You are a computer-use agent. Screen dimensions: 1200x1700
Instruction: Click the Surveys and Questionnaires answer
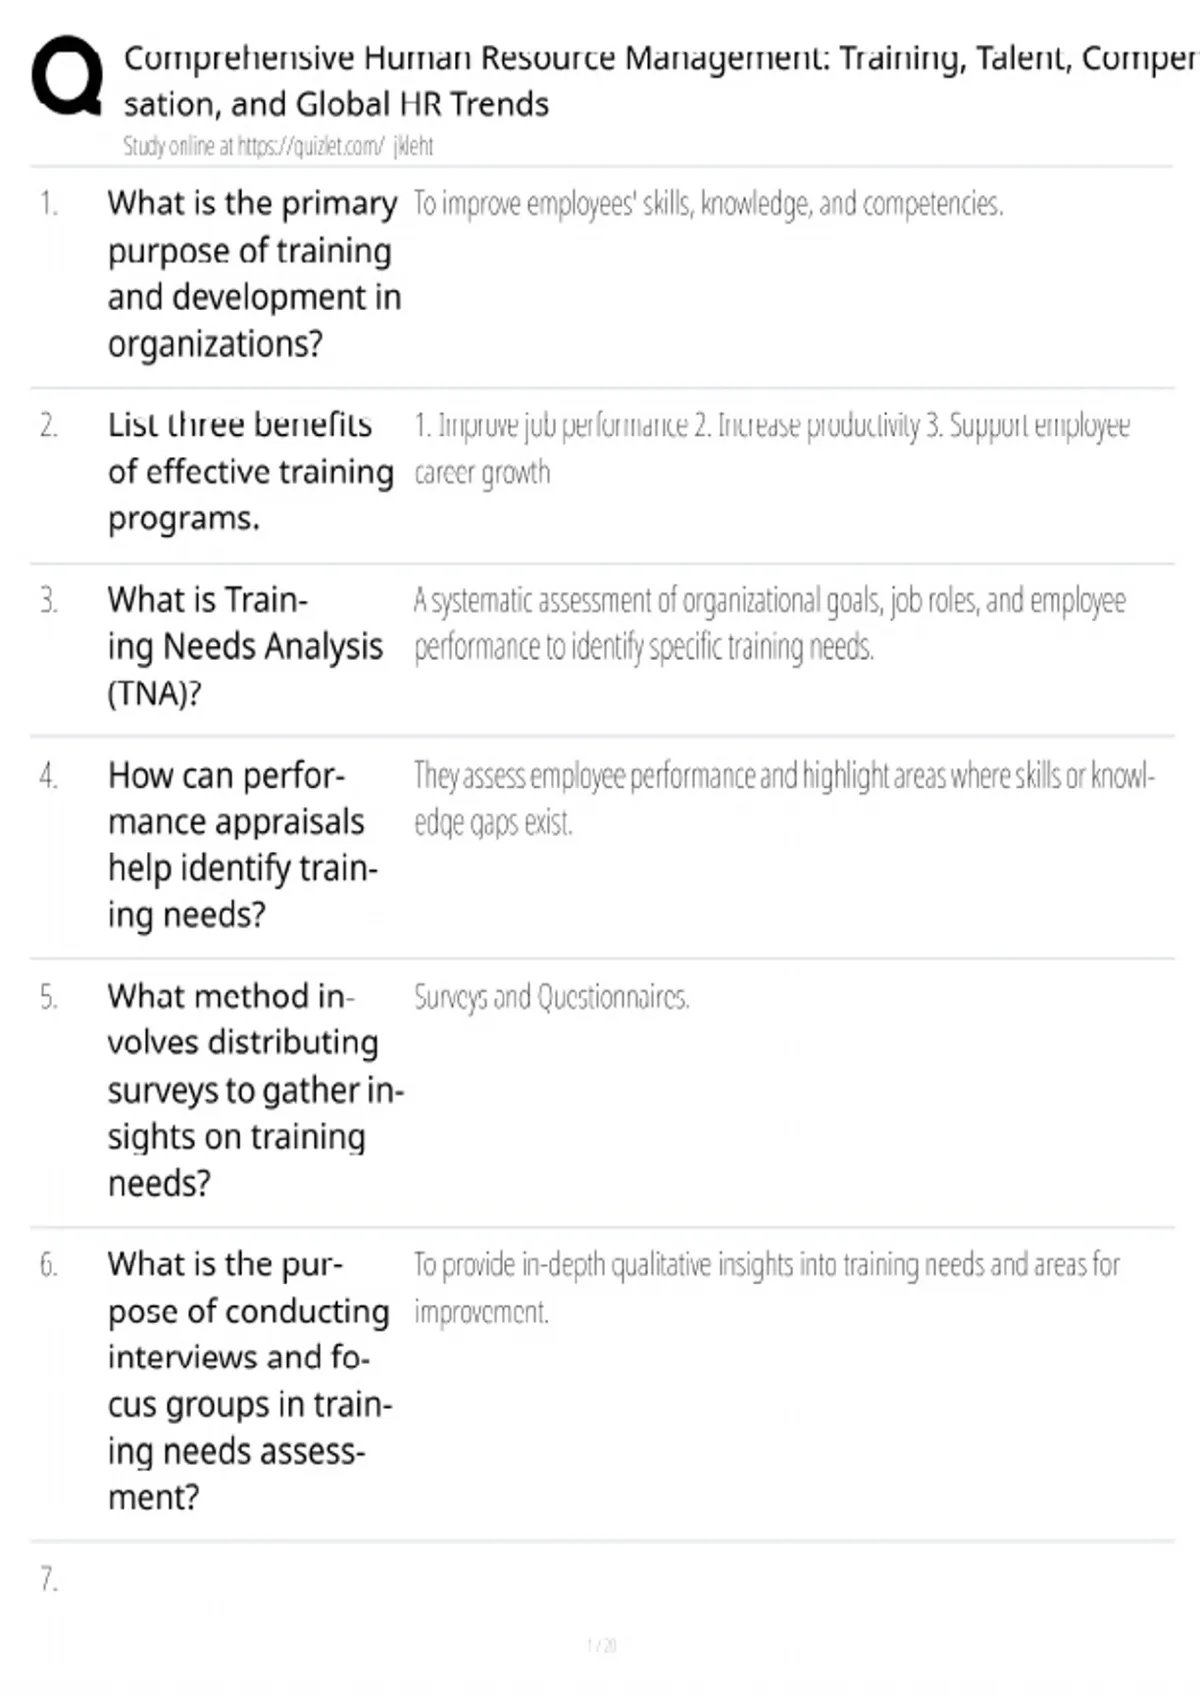point(552,997)
